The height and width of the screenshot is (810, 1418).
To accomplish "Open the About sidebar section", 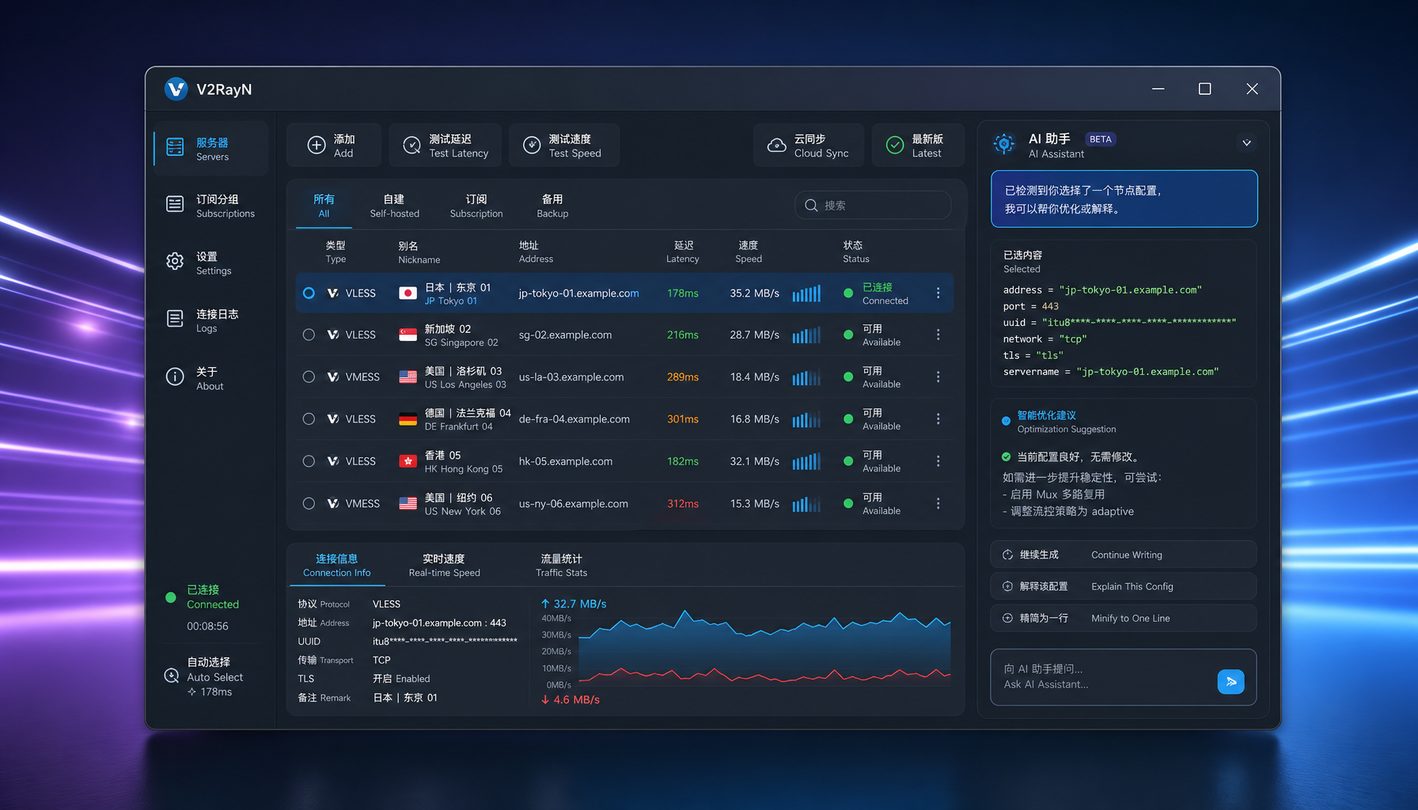I will (x=211, y=378).
